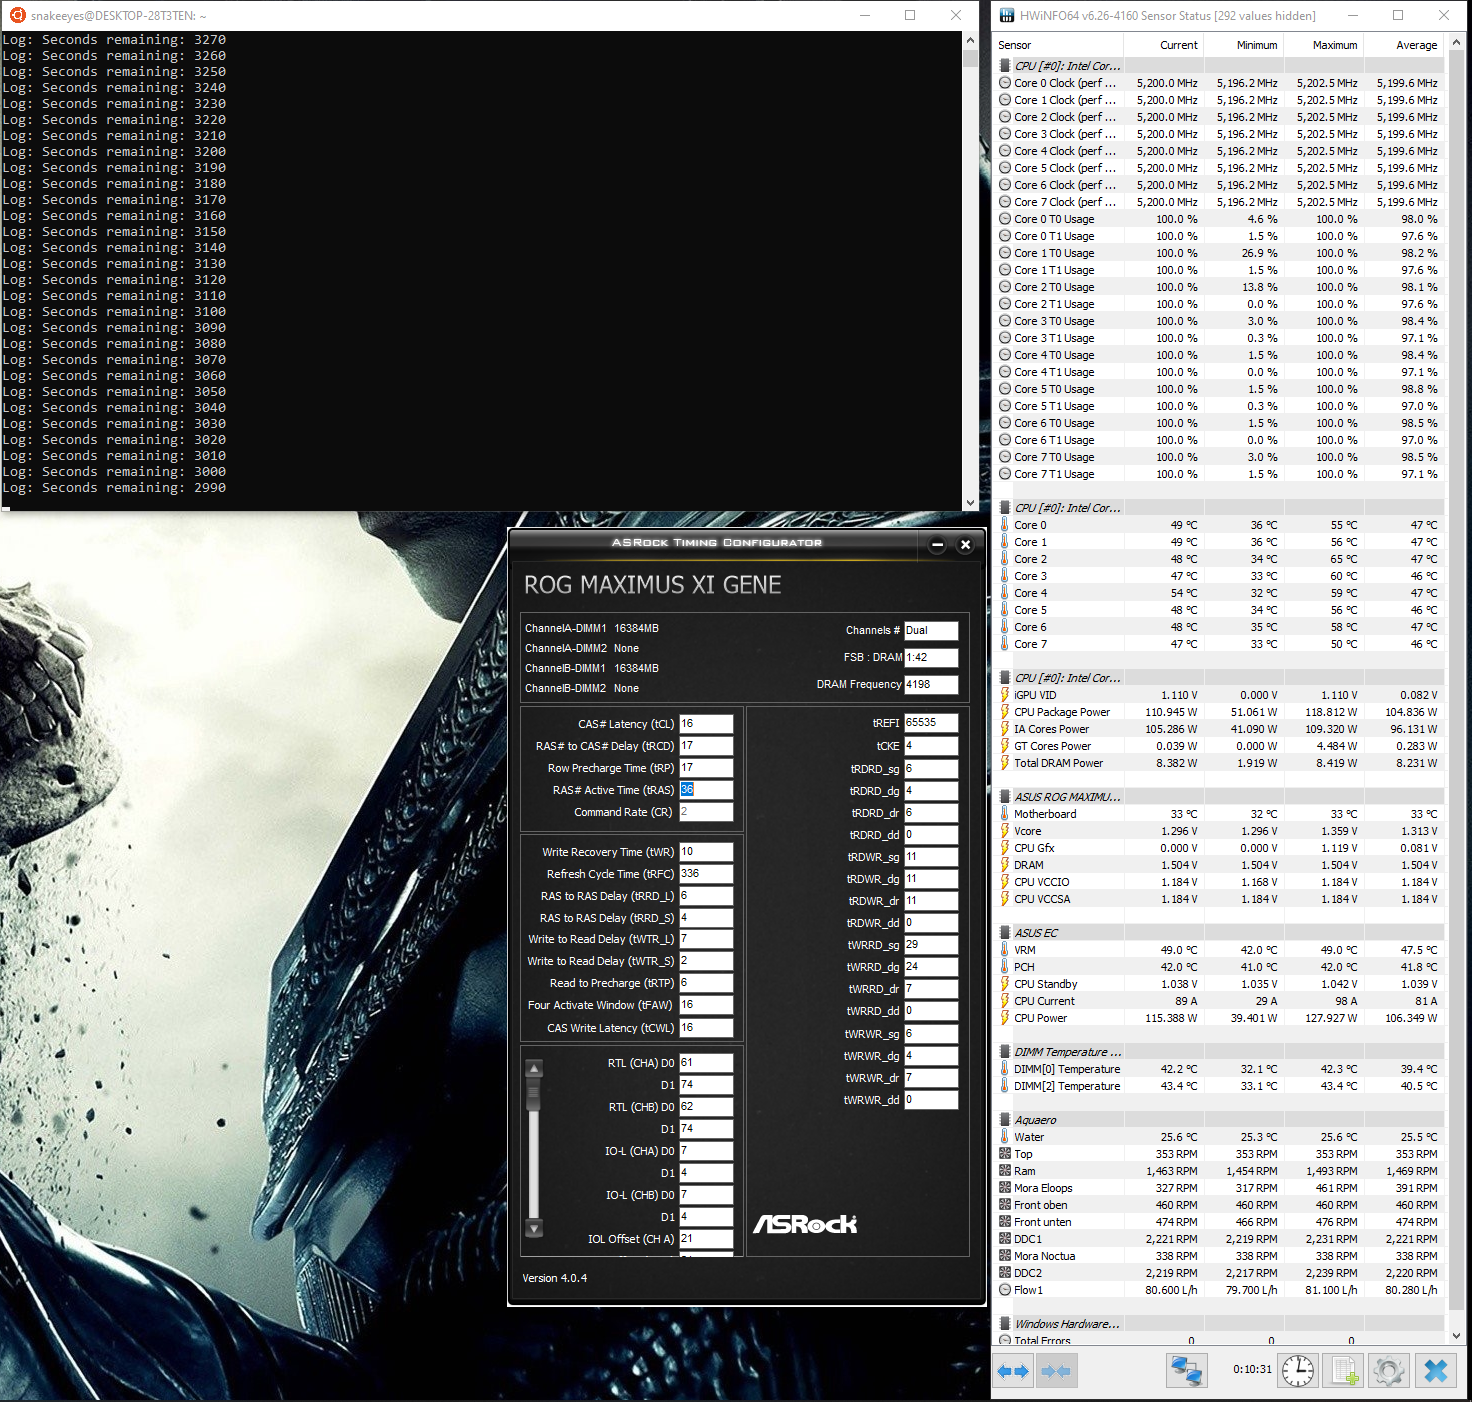Click the RTL (CHA) D0 field

pos(706,1063)
